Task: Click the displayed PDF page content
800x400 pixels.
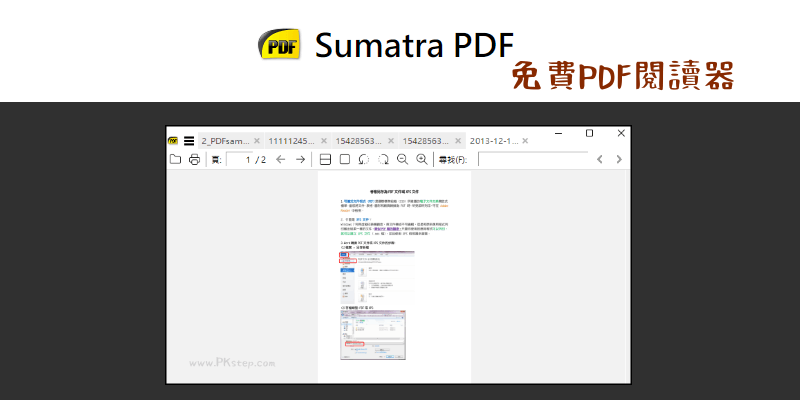Action: pos(394,276)
